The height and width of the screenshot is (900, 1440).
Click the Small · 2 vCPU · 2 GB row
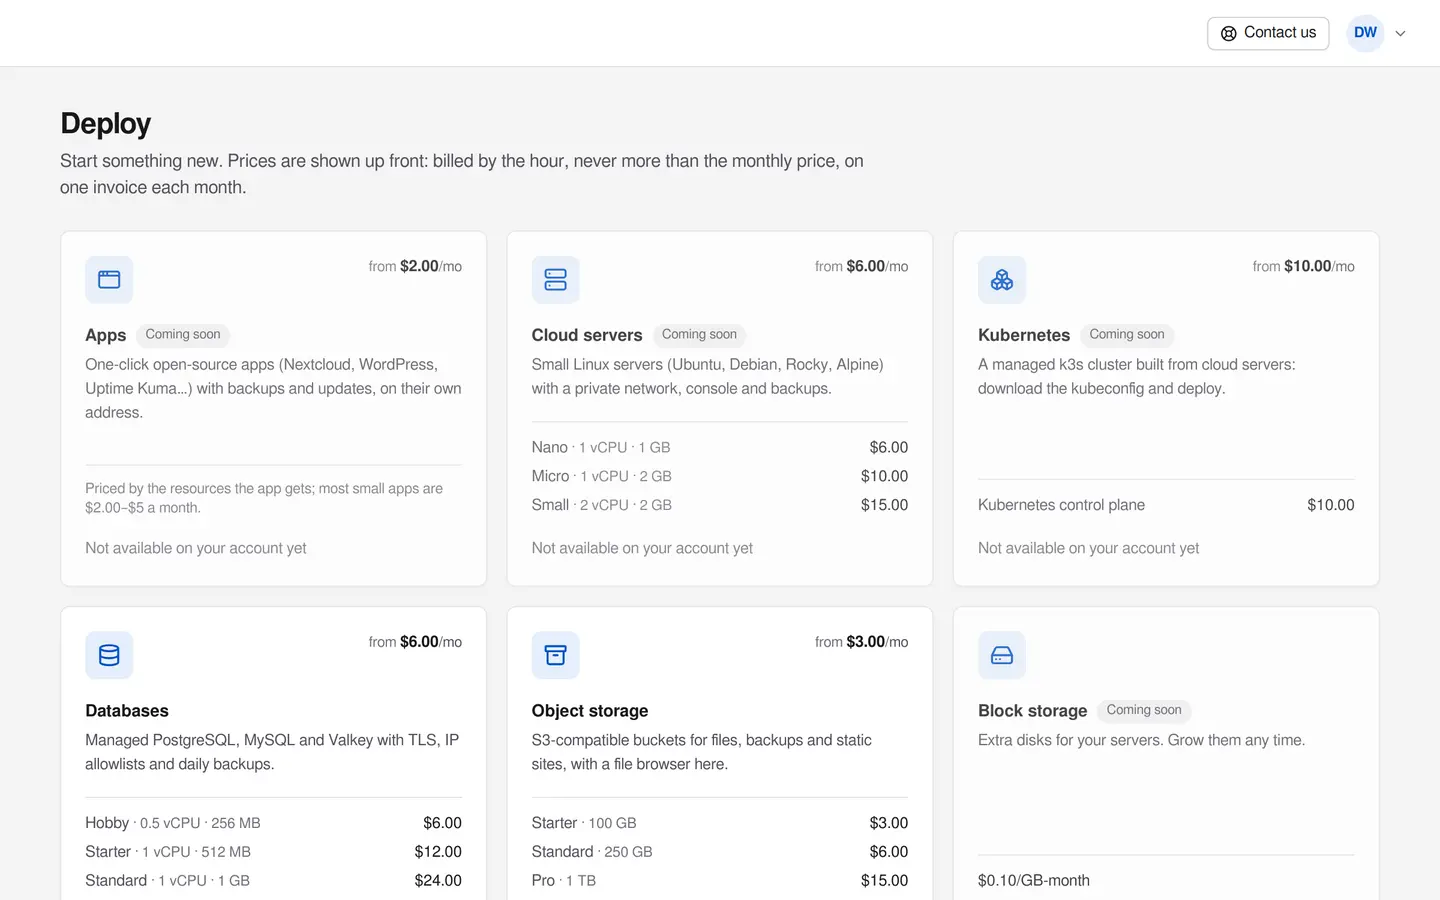pyautogui.click(x=720, y=506)
